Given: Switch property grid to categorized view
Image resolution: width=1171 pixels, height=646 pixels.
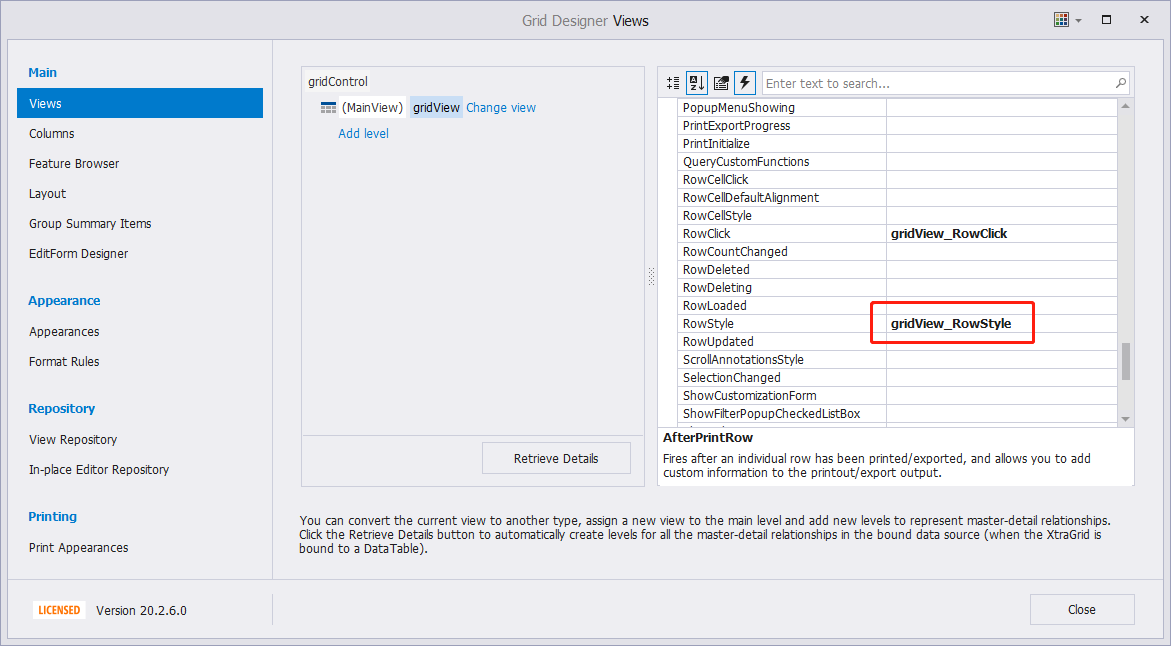Looking at the screenshot, I should pyautogui.click(x=673, y=83).
